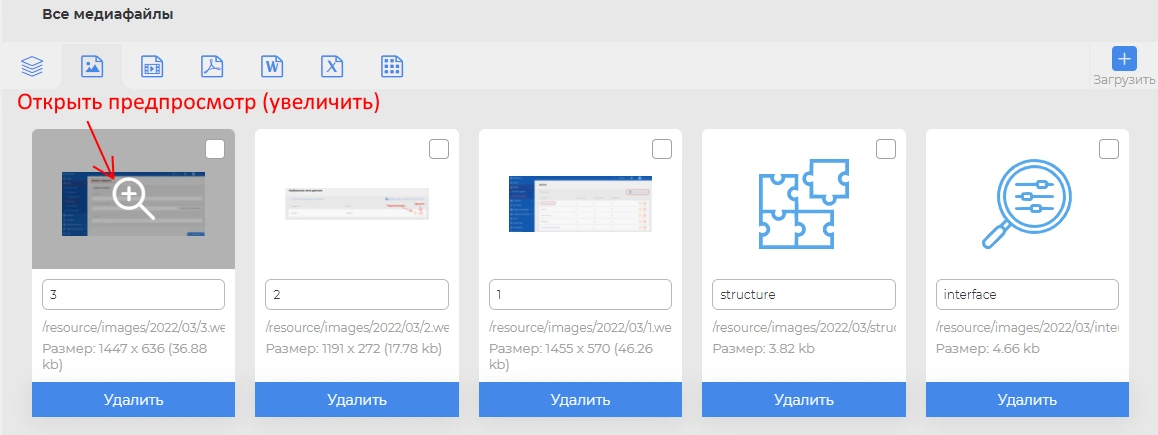Enable checkbox for interface image card
Screen dimensions: 1158x435
pos(1109,149)
